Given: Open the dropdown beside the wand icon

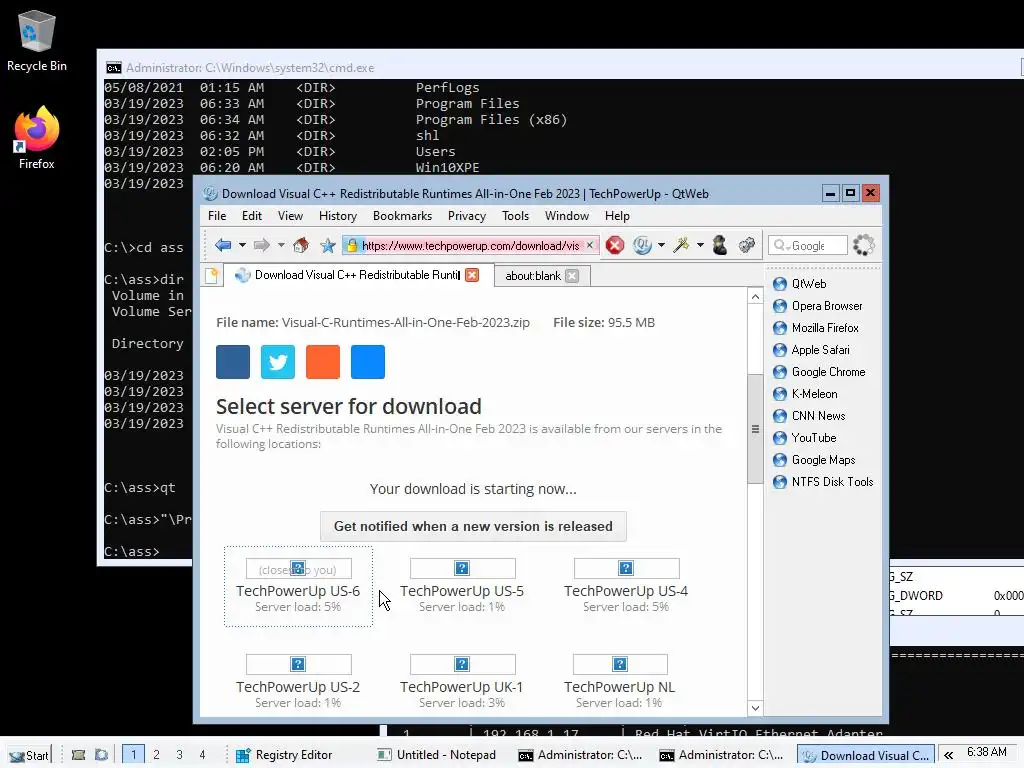Looking at the screenshot, I should pyautogui.click(x=700, y=246).
